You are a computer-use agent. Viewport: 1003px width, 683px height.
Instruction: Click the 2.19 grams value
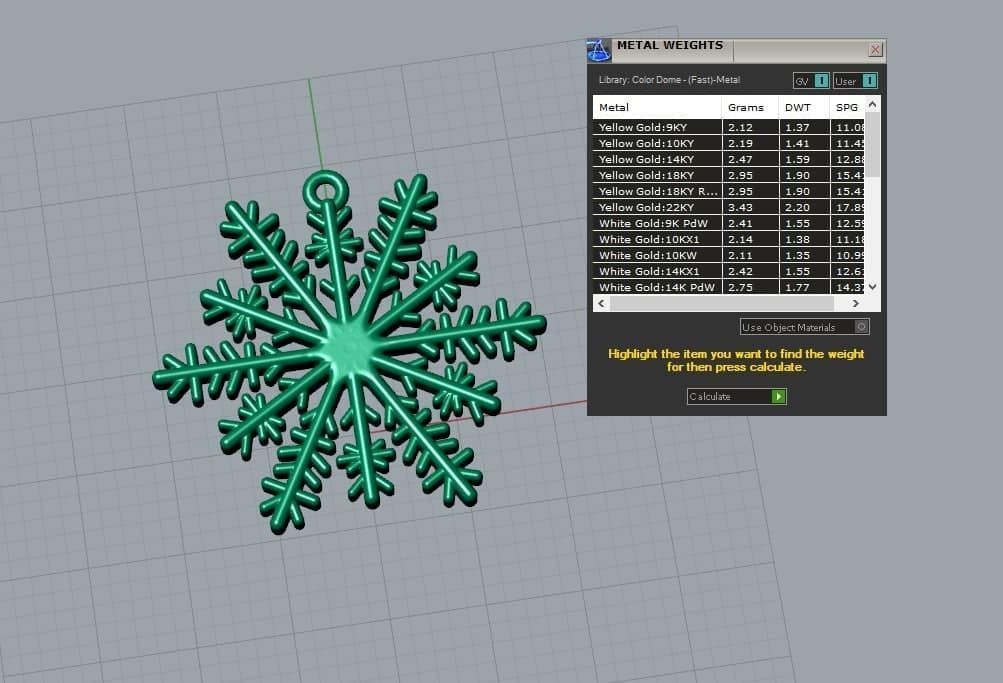(740, 143)
